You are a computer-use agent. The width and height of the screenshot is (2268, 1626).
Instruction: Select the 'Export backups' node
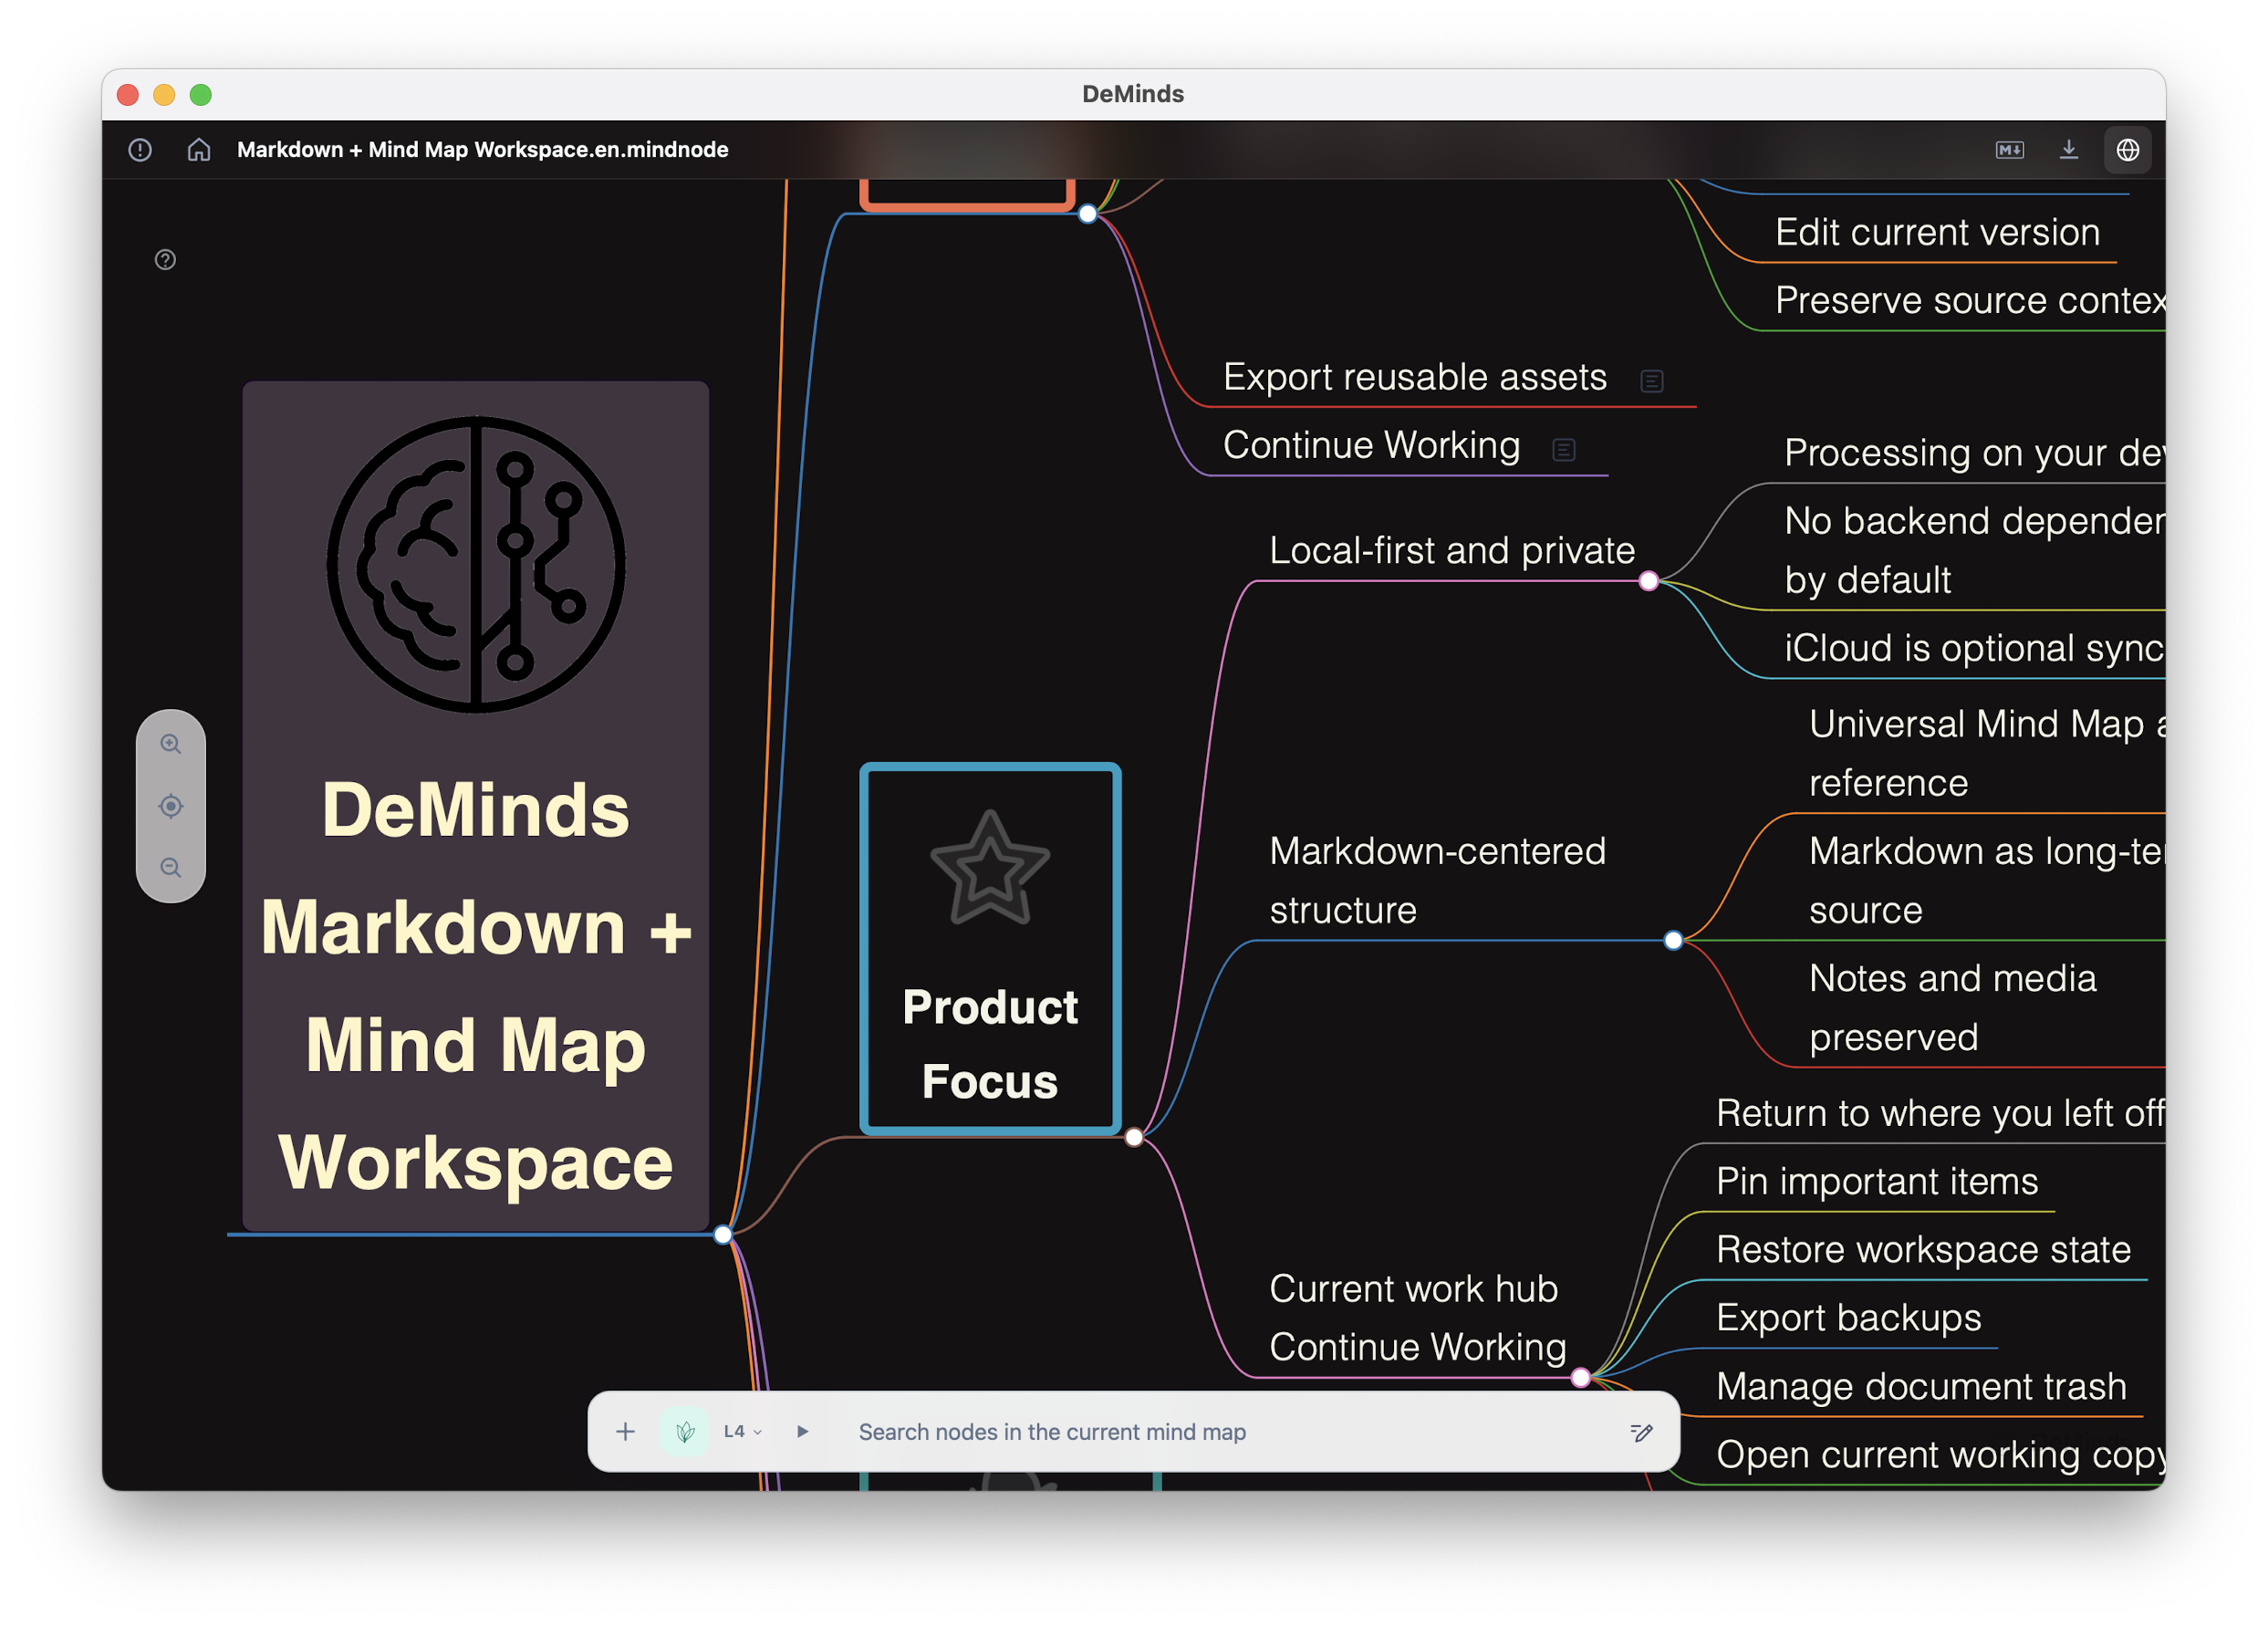1848,1317
